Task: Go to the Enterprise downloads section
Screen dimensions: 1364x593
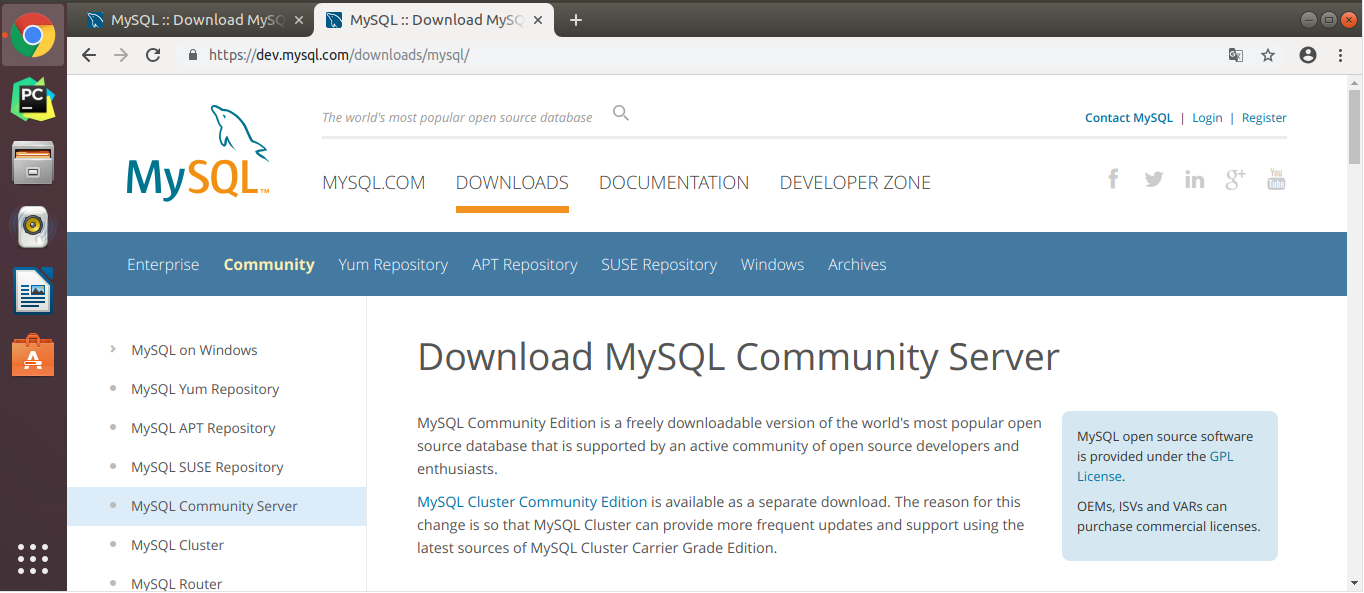Action: [163, 265]
